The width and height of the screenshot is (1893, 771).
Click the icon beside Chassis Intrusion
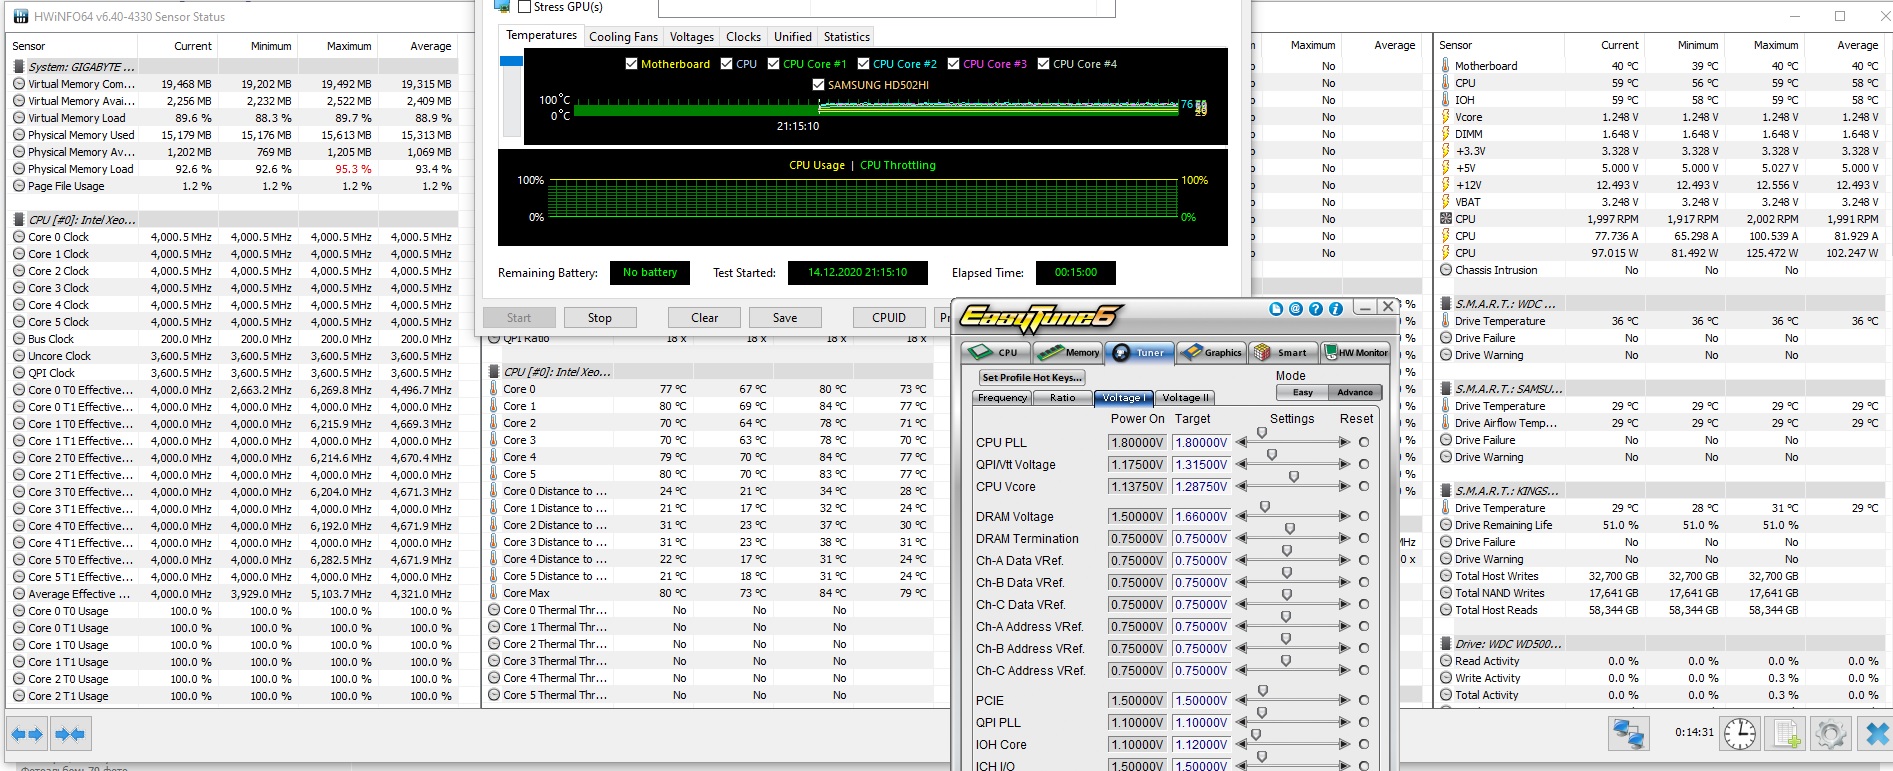coord(1446,270)
